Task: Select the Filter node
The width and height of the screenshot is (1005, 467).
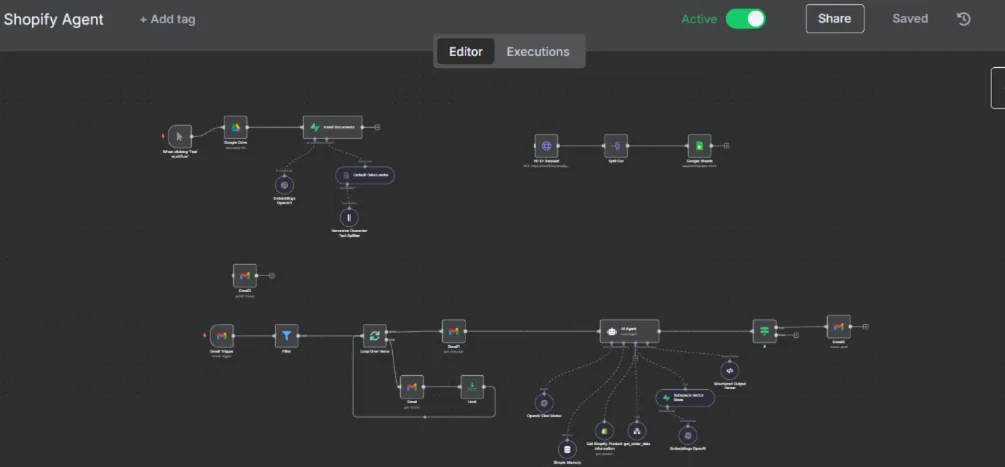Action: pyautogui.click(x=287, y=336)
